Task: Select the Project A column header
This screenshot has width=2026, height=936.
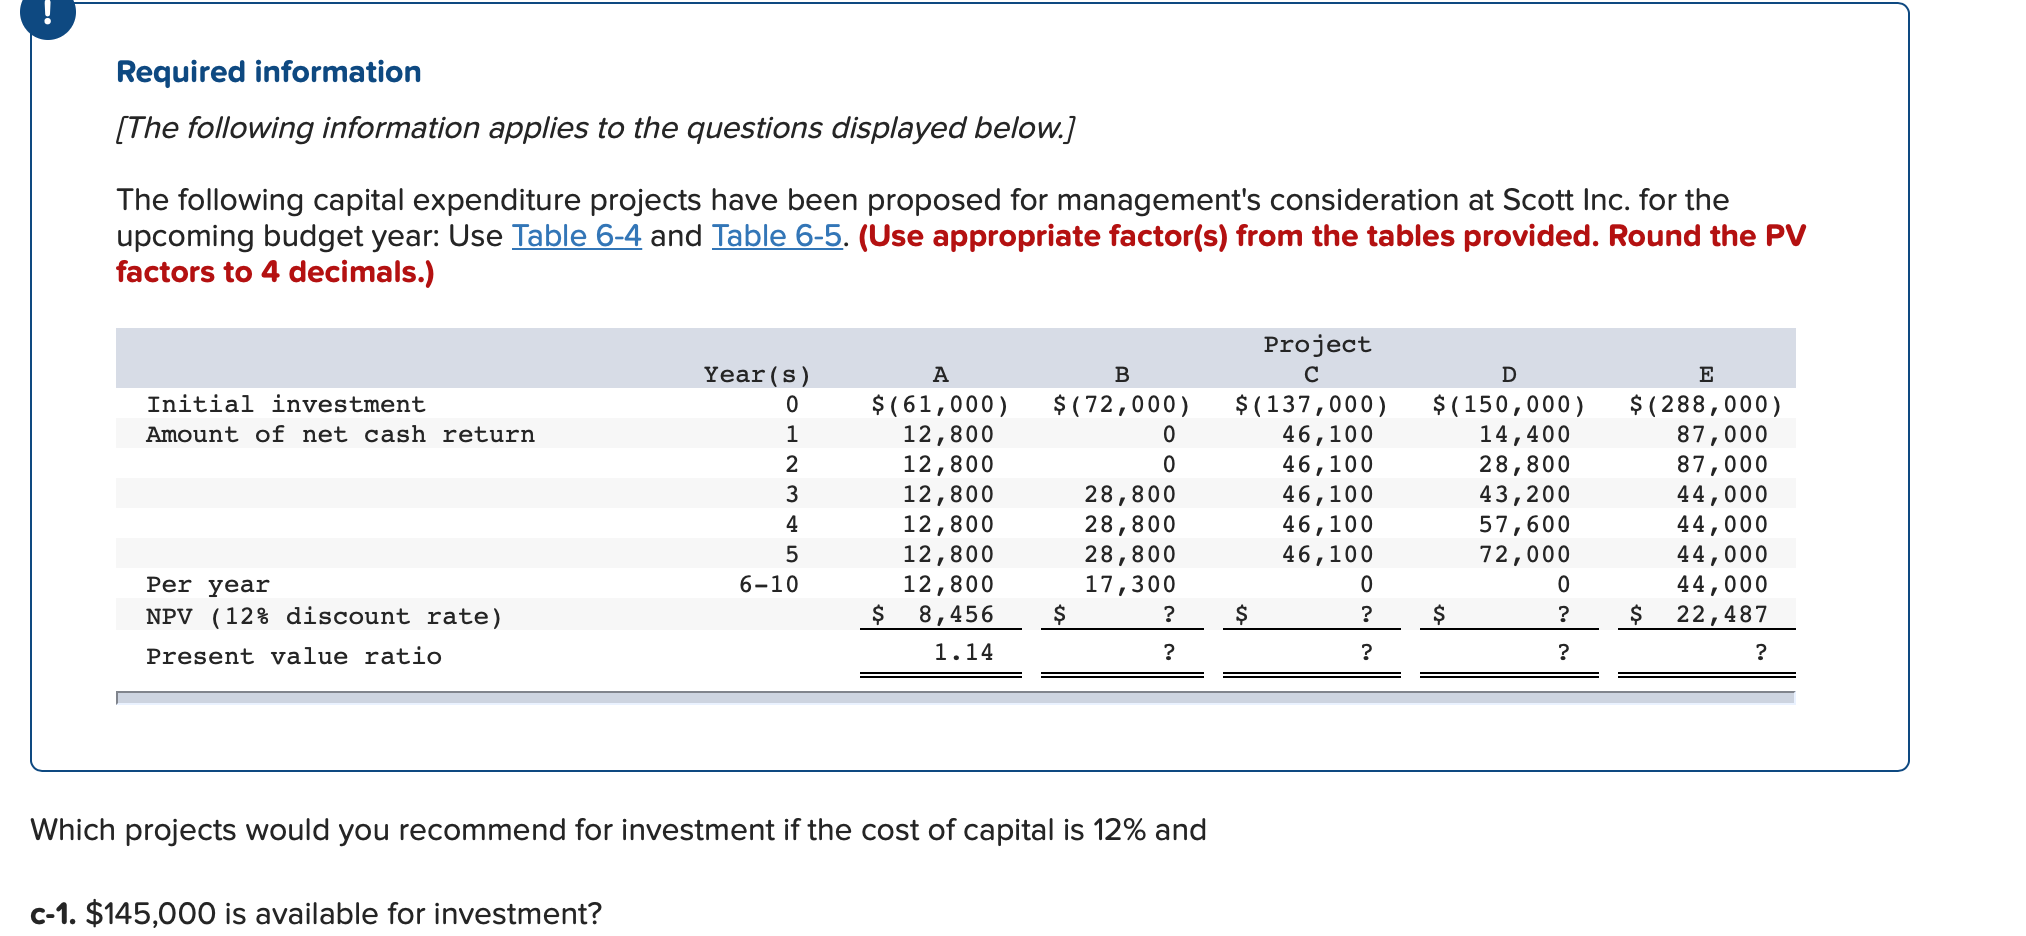Action: (938, 373)
